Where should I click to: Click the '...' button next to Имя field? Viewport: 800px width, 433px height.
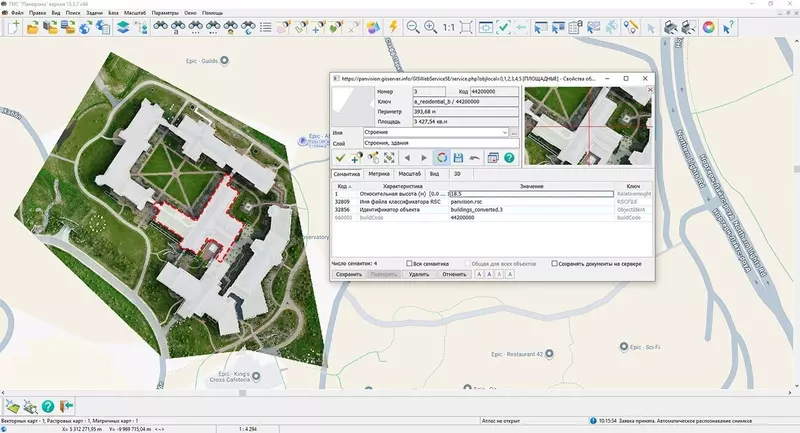(x=514, y=133)
